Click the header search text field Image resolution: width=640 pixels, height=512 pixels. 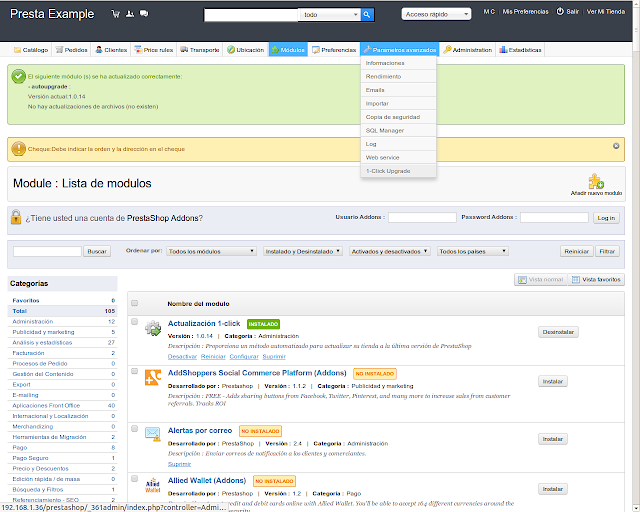[x=251, y=15]
